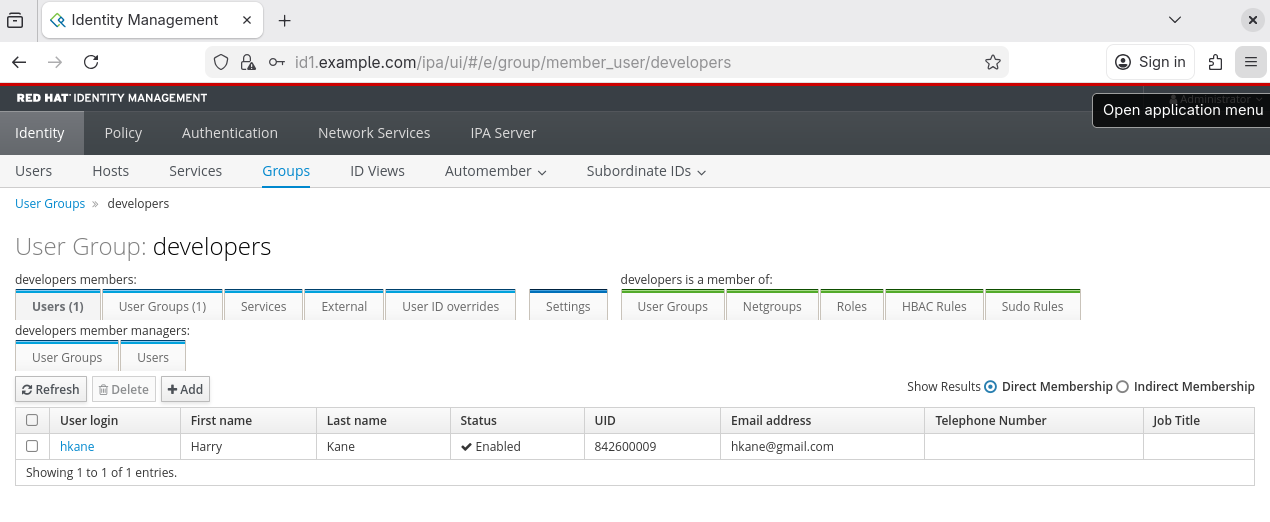Select the Users (1) members tab
The width and height of the screenshot is (1270, 522).
pyautogui.click(x=58, y=306)
